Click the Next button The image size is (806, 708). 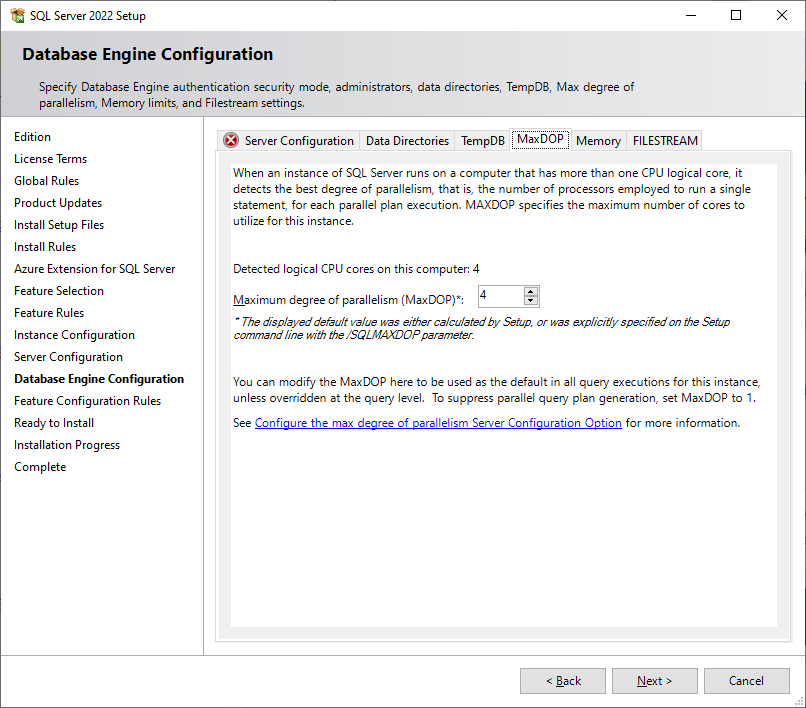(655, 681)
